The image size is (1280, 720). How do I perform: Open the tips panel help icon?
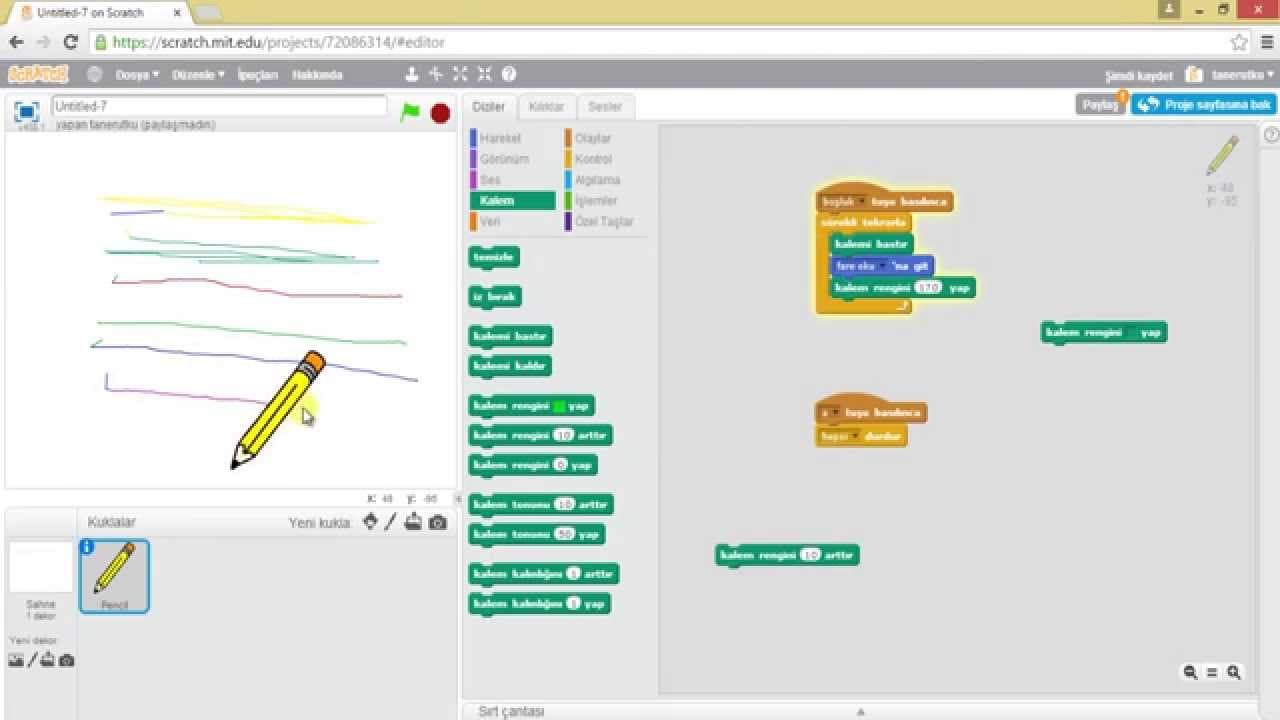[x=1271, y=135]
